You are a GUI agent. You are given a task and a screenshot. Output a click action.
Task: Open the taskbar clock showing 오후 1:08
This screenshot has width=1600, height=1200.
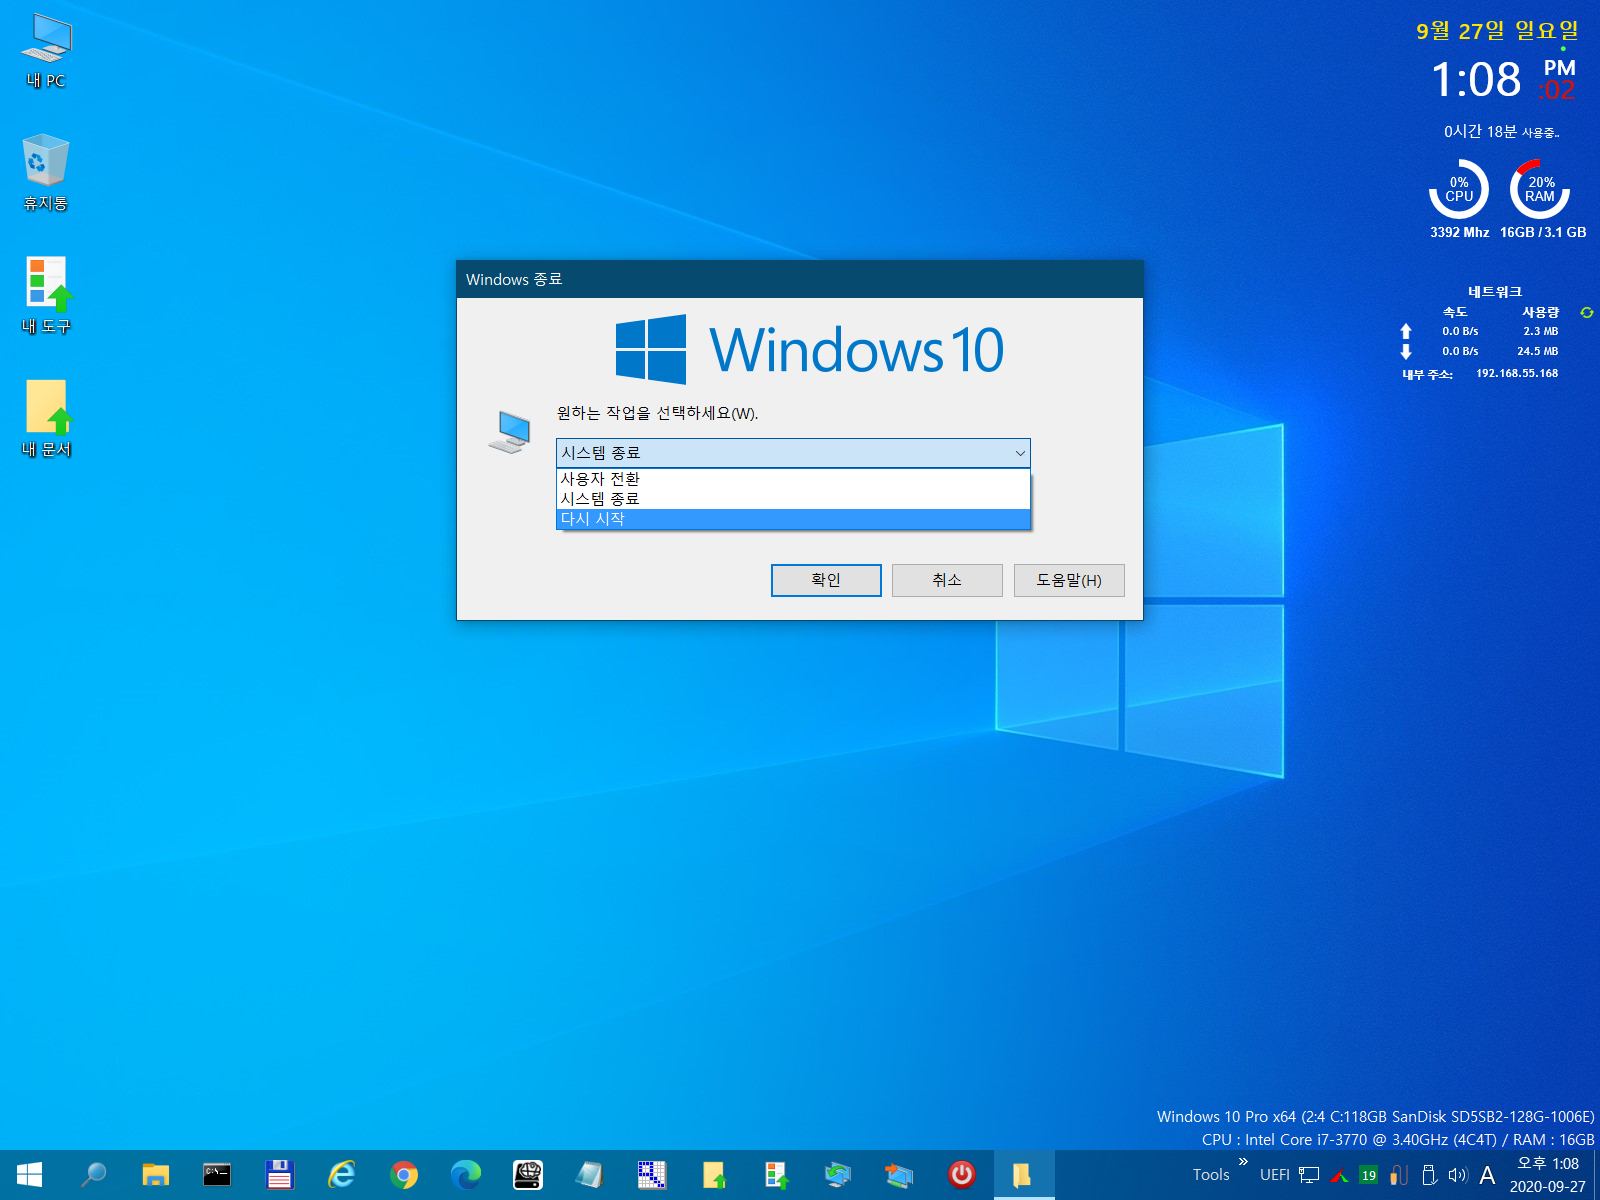1548,1175
